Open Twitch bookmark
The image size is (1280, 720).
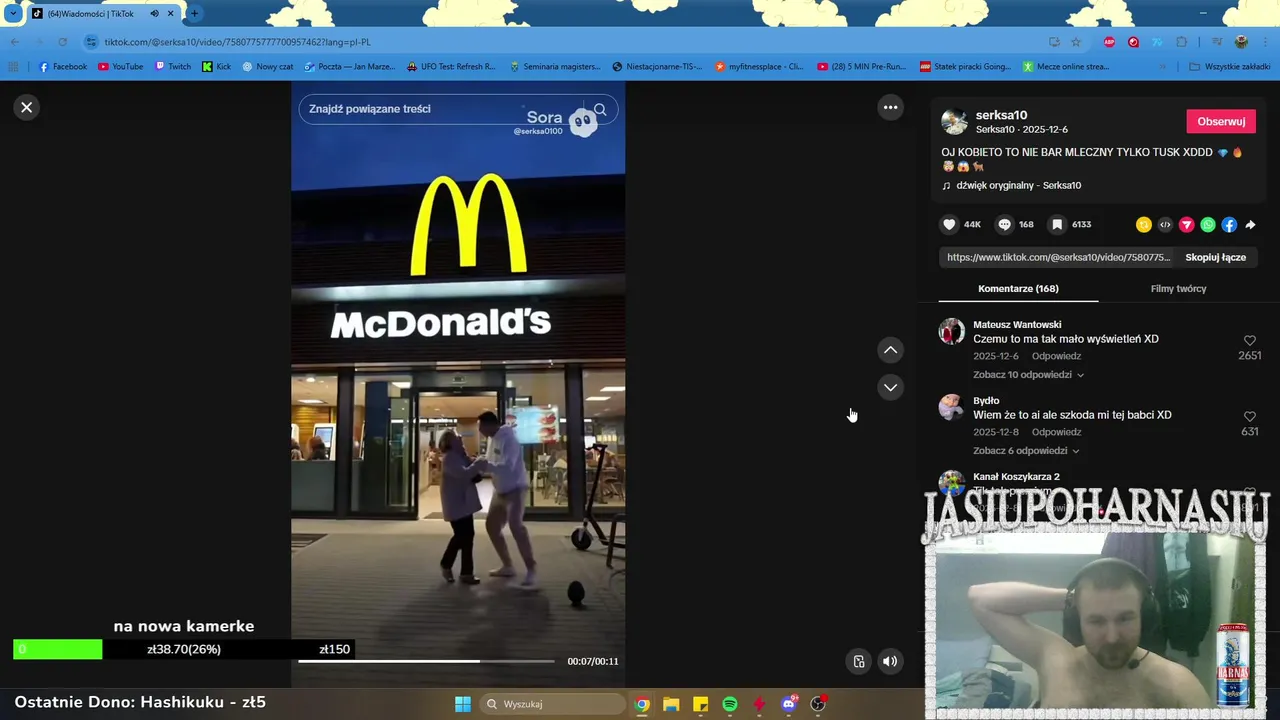pos(173,67)
